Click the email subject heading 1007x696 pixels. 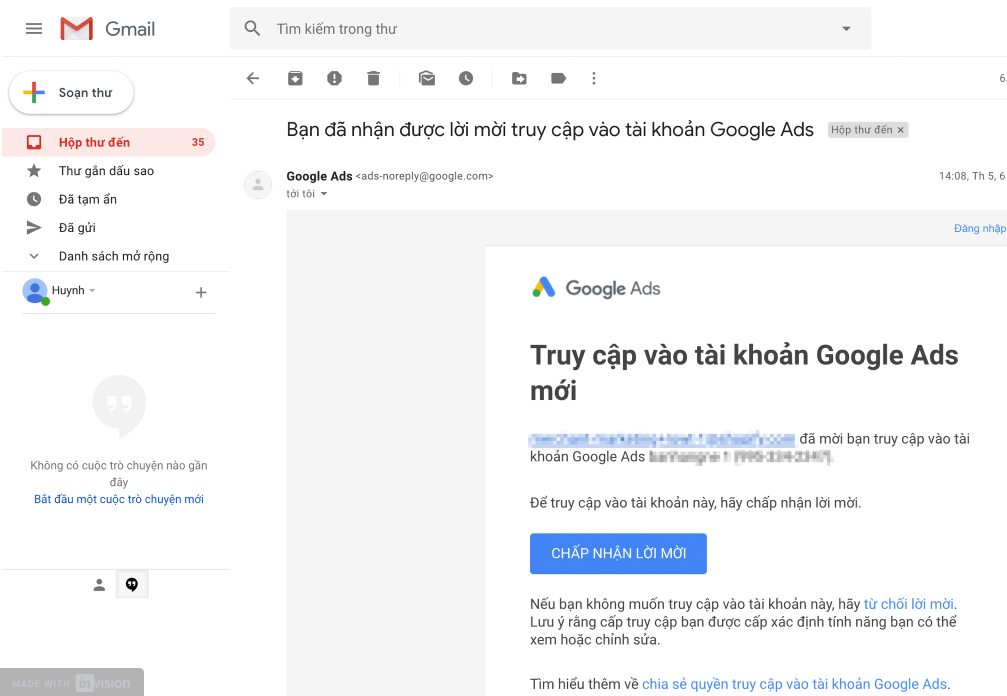click(550, 129)
